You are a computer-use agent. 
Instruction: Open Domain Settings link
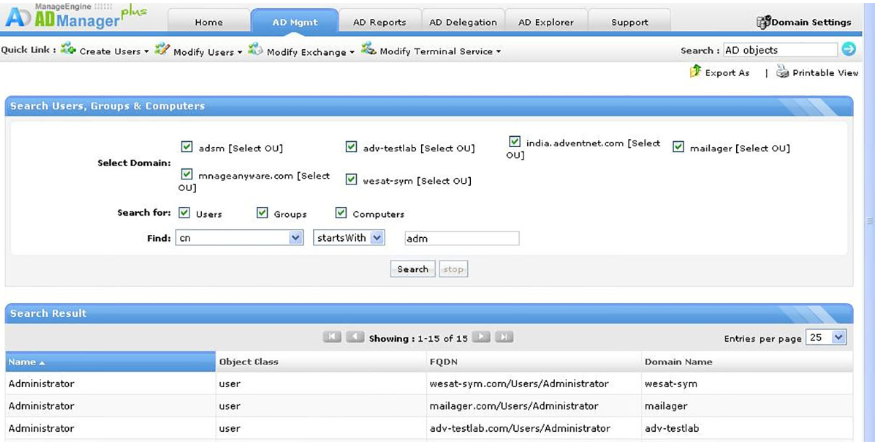[811, 23]
